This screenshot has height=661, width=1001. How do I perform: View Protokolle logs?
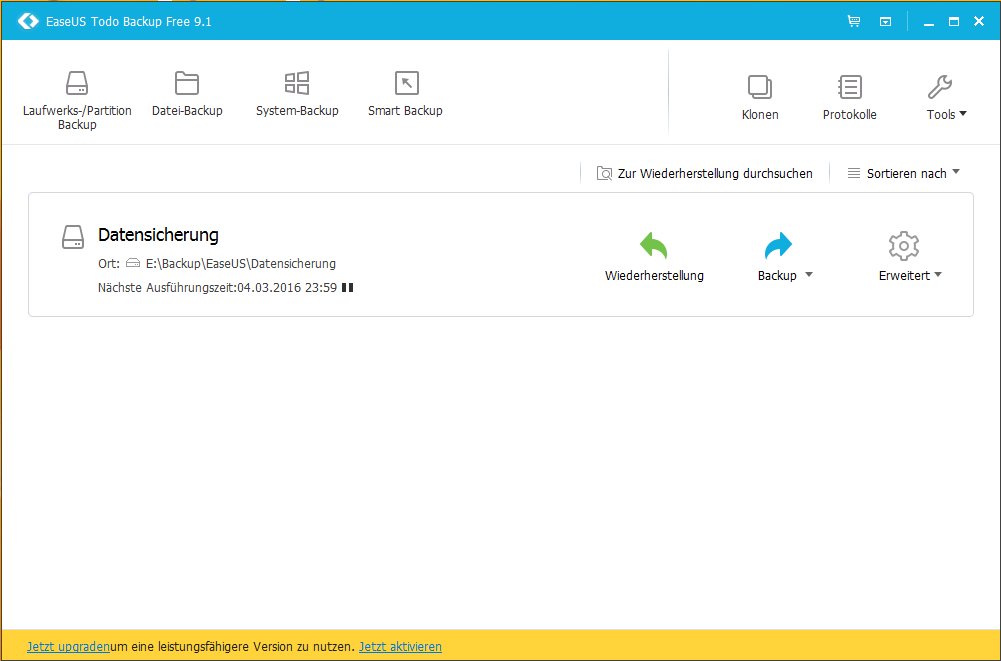[849, 98]
